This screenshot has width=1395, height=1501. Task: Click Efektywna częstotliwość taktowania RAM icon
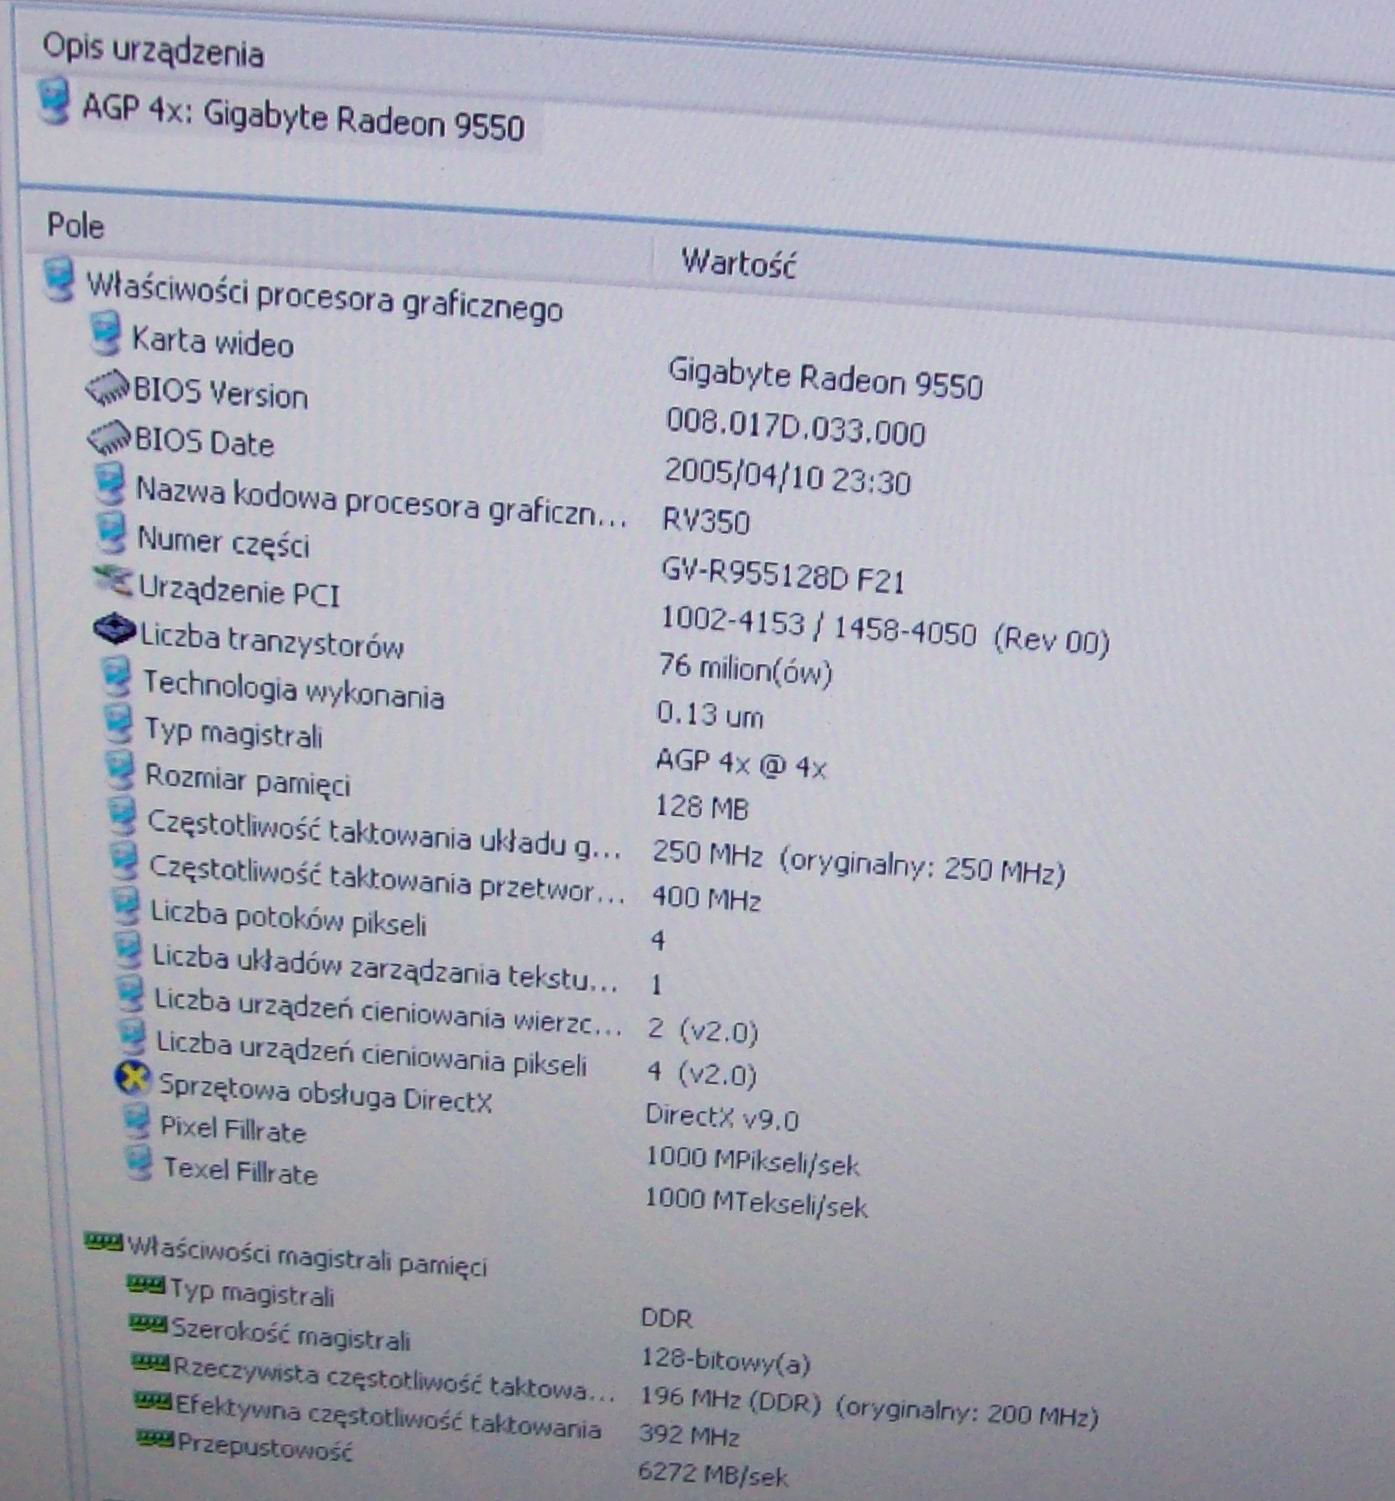coord(153,1401)
